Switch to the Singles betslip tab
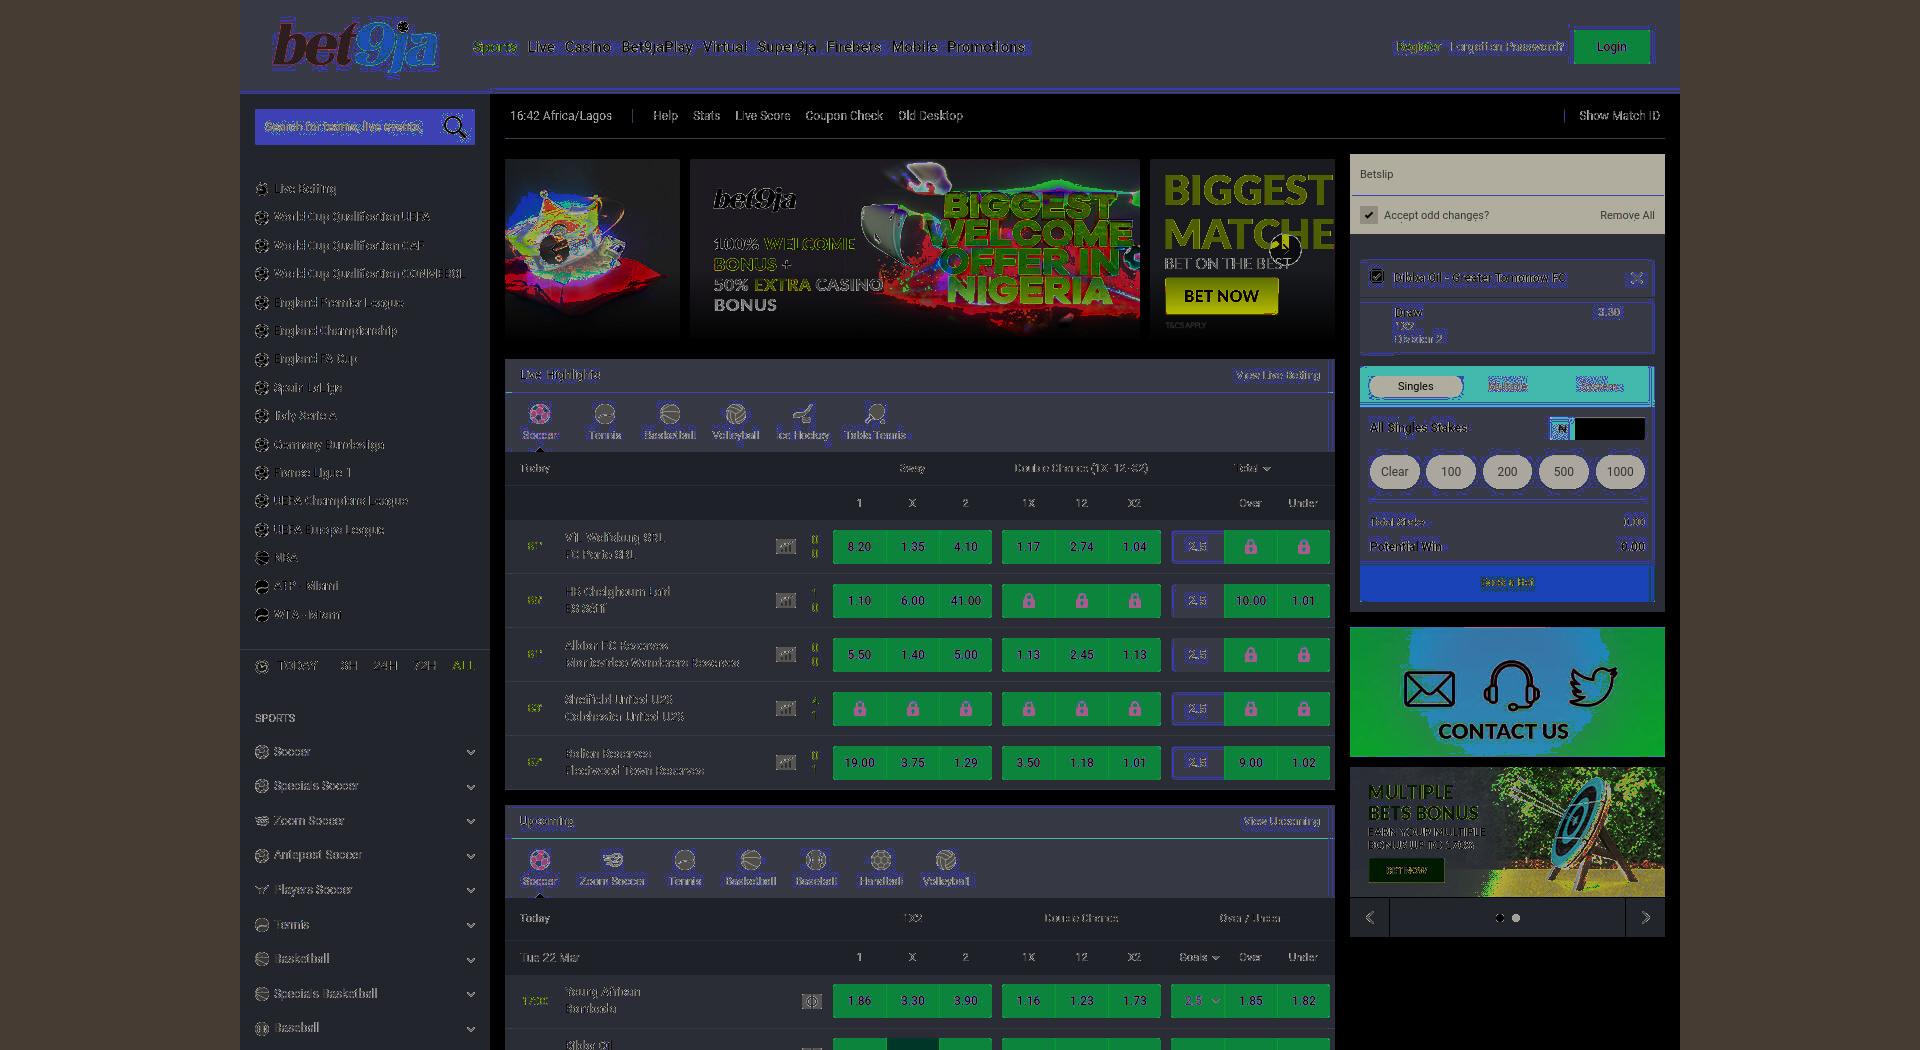Viewport: 1920px width, 1050px height. point(1415,386)
